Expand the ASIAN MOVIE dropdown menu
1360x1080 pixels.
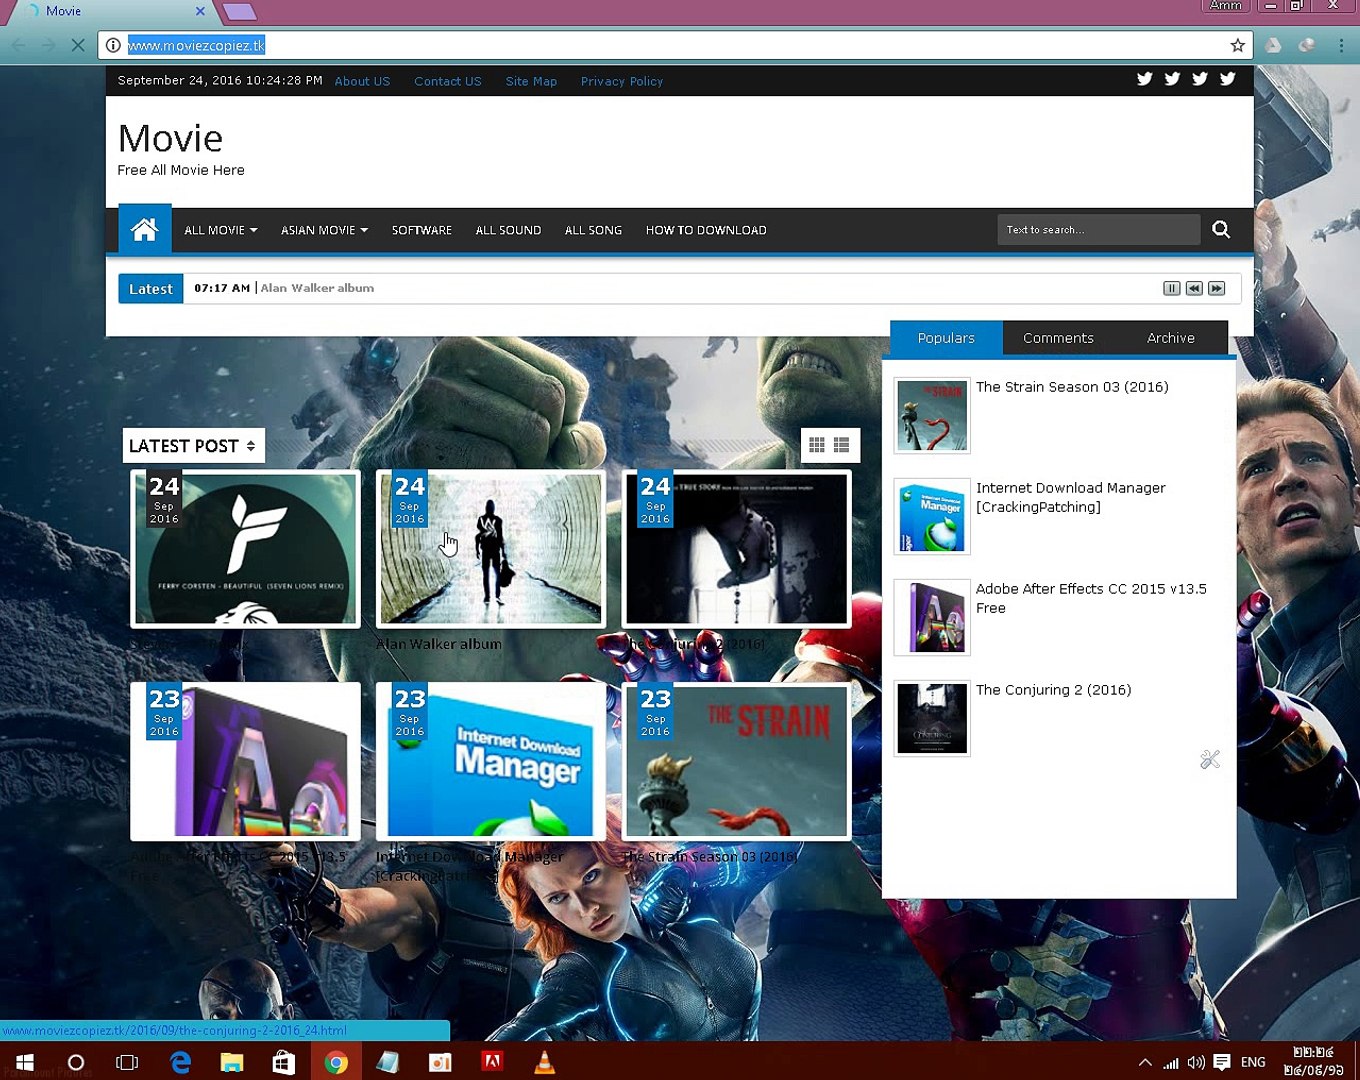point(324,230)
